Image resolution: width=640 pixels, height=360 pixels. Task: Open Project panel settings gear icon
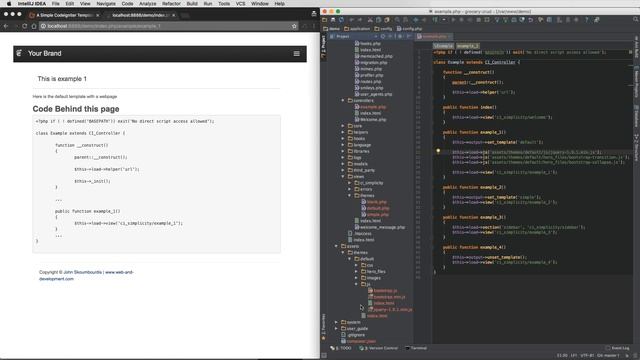[x=400, y=36]
